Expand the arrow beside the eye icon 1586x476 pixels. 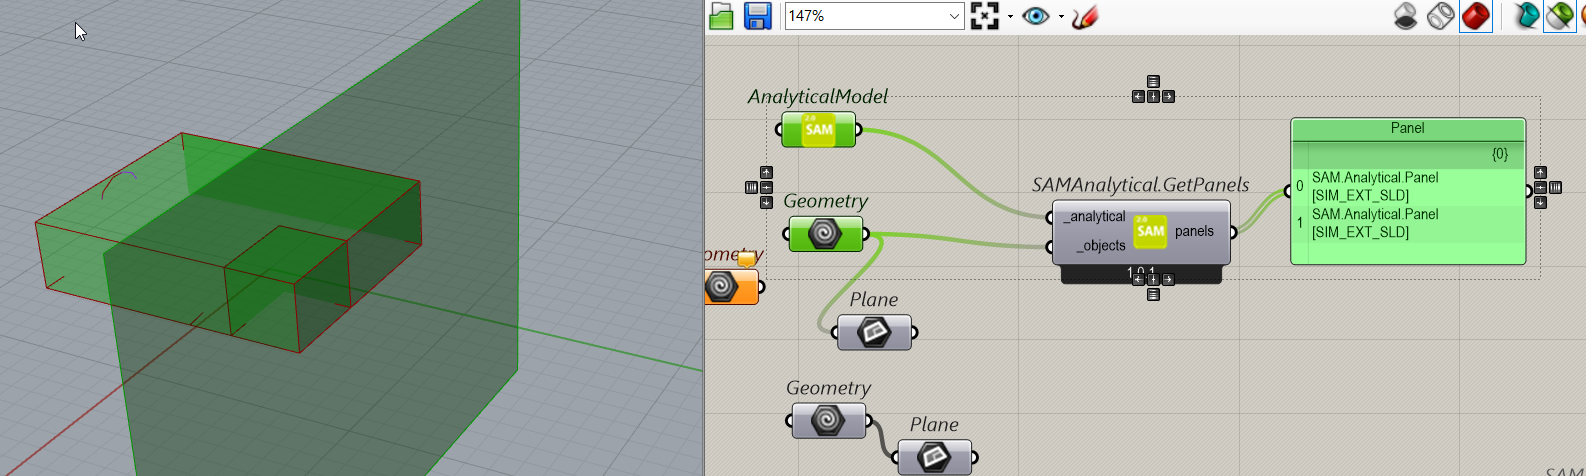pos(1060,17)
